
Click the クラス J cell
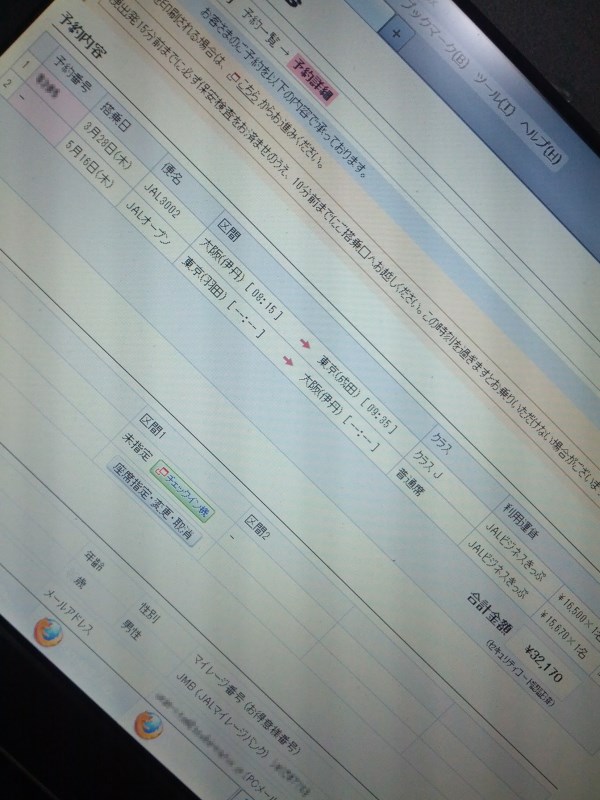click(428, 466)
